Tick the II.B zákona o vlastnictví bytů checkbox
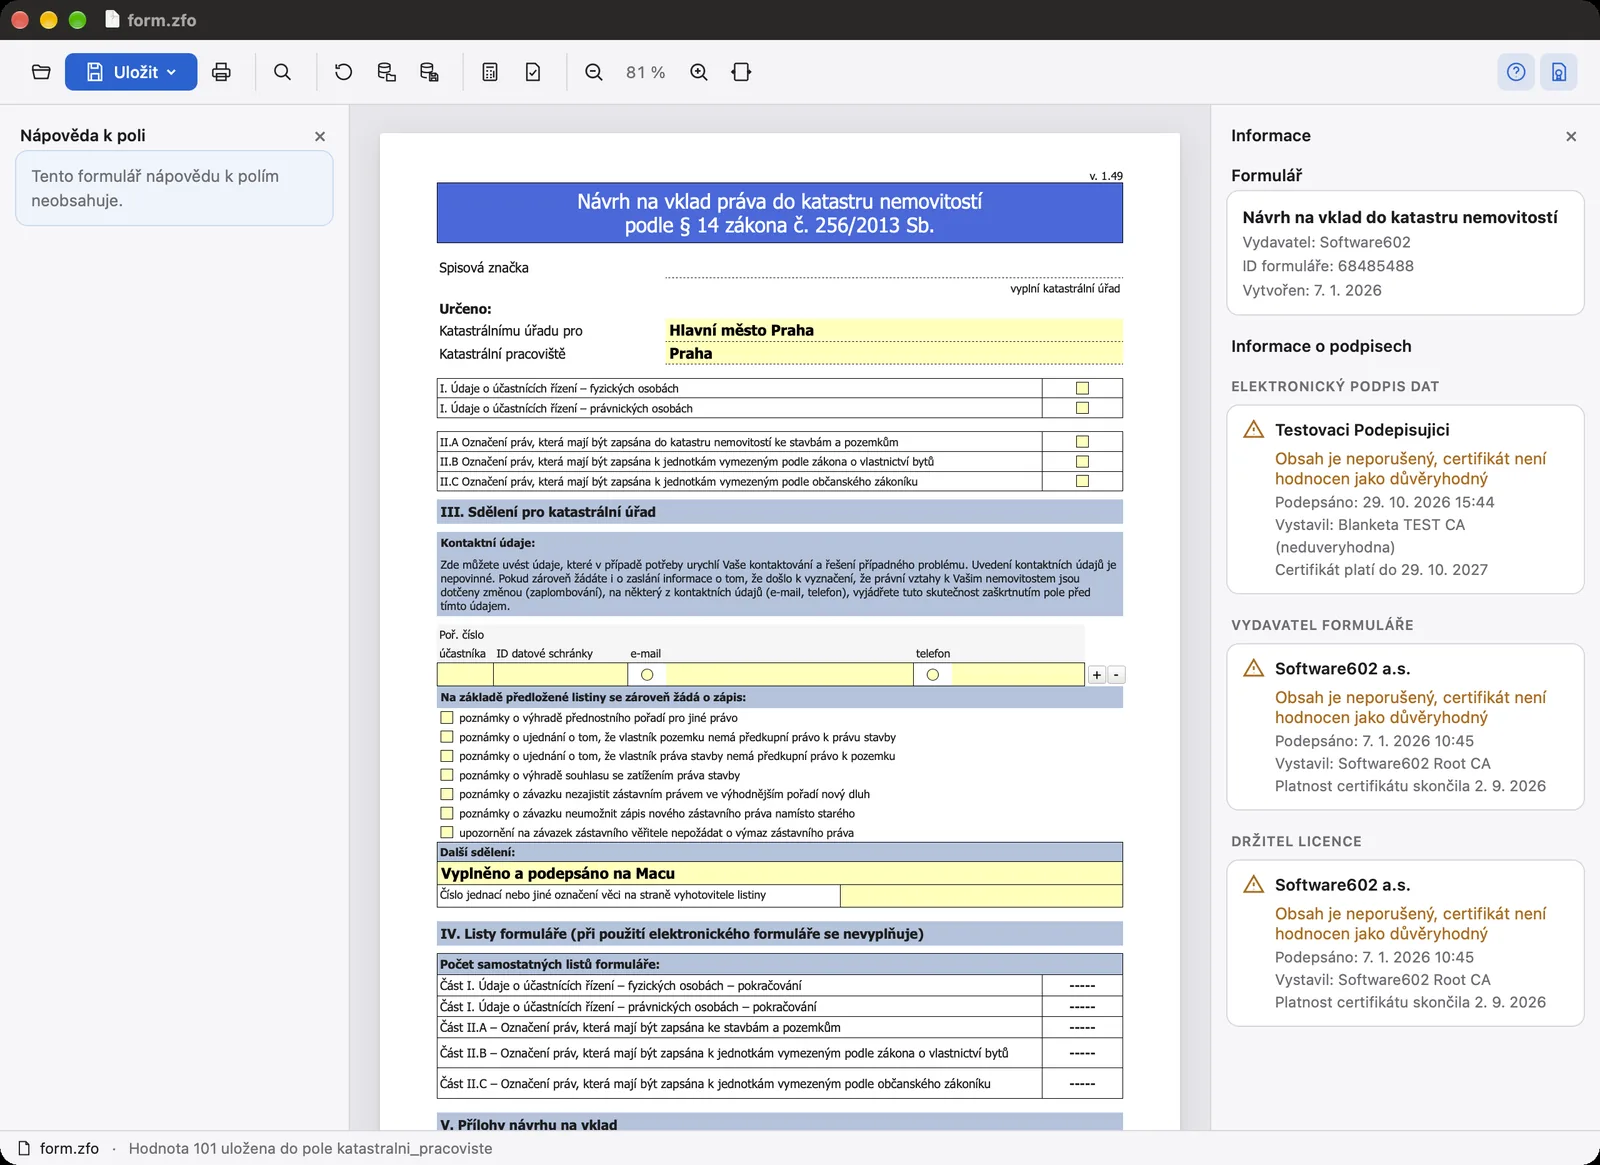The image size is (1600, 1165). pos(1082,461)
